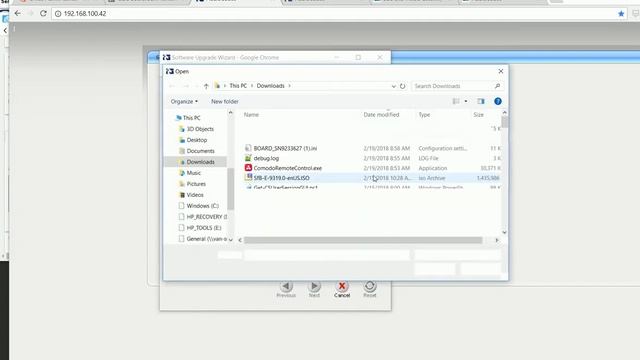Click the ISO archive file icon
Screen dimensions: 640x360
click(248, 178)
